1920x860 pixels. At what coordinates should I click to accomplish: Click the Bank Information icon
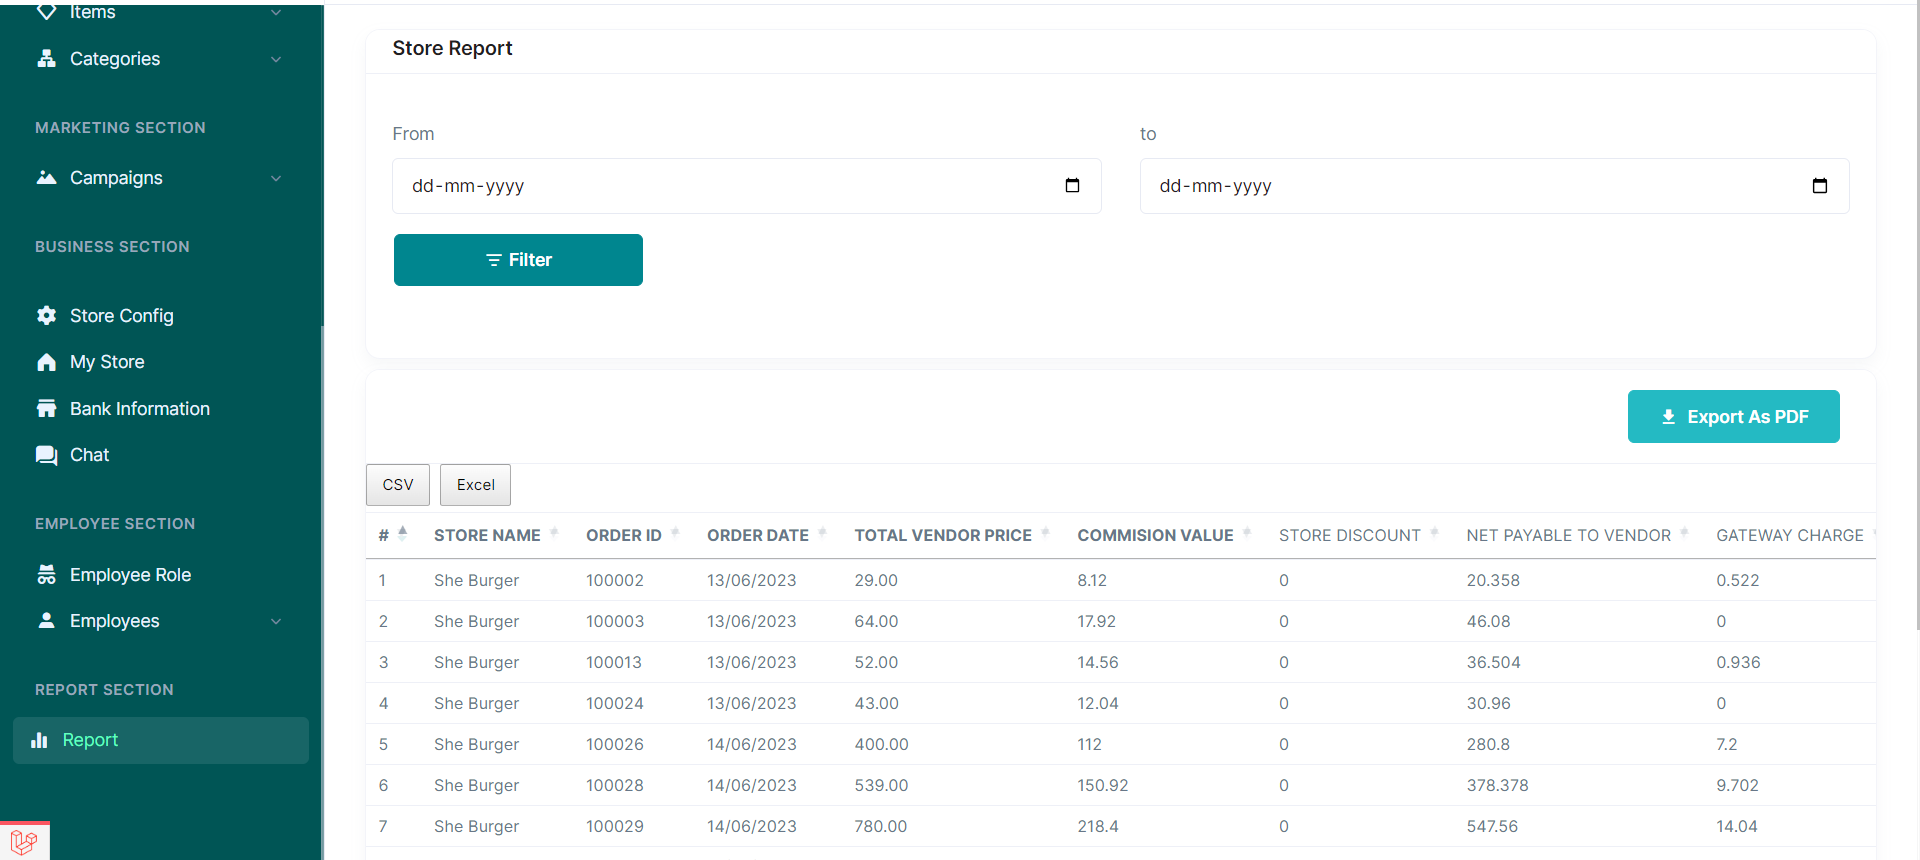tap(46, 409)
